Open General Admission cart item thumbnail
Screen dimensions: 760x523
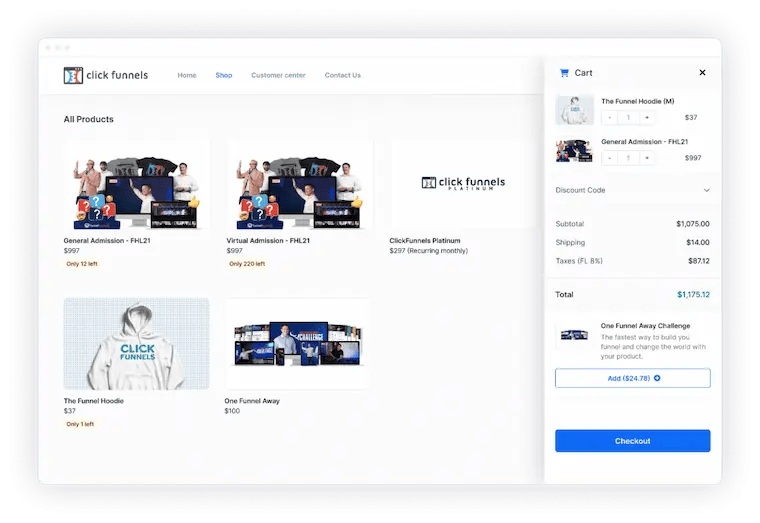coord(574,150)
